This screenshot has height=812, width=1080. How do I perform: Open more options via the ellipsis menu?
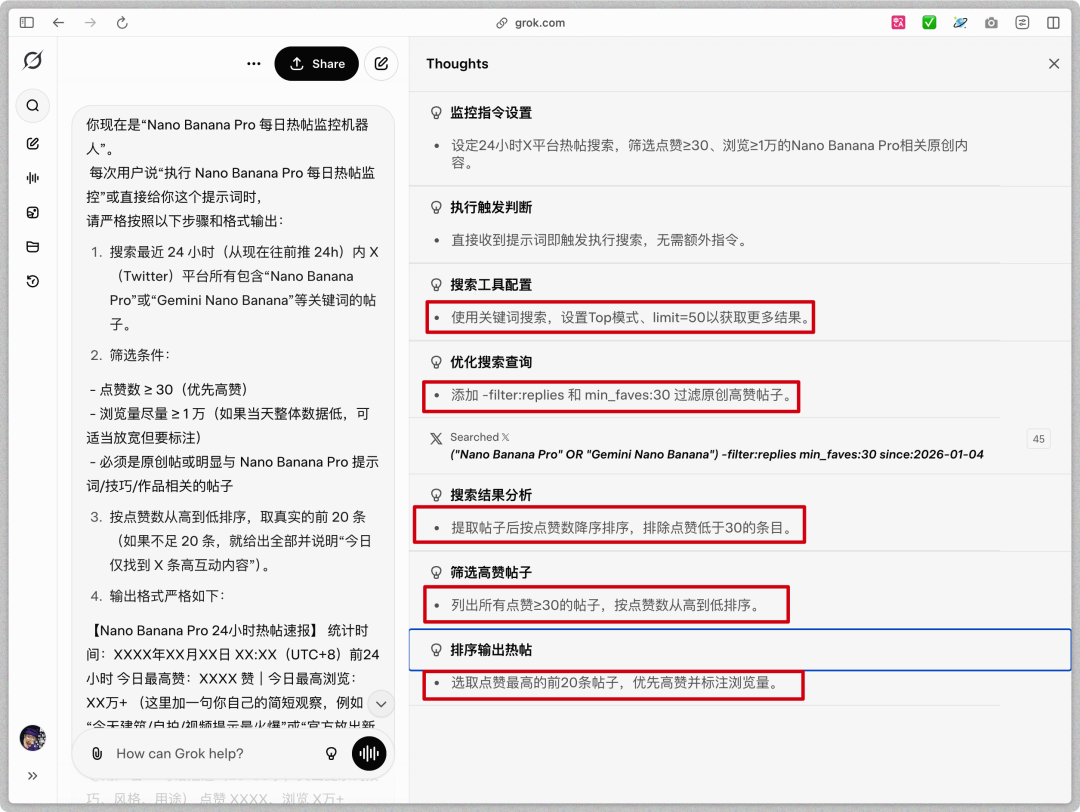[x=253, y=63]
